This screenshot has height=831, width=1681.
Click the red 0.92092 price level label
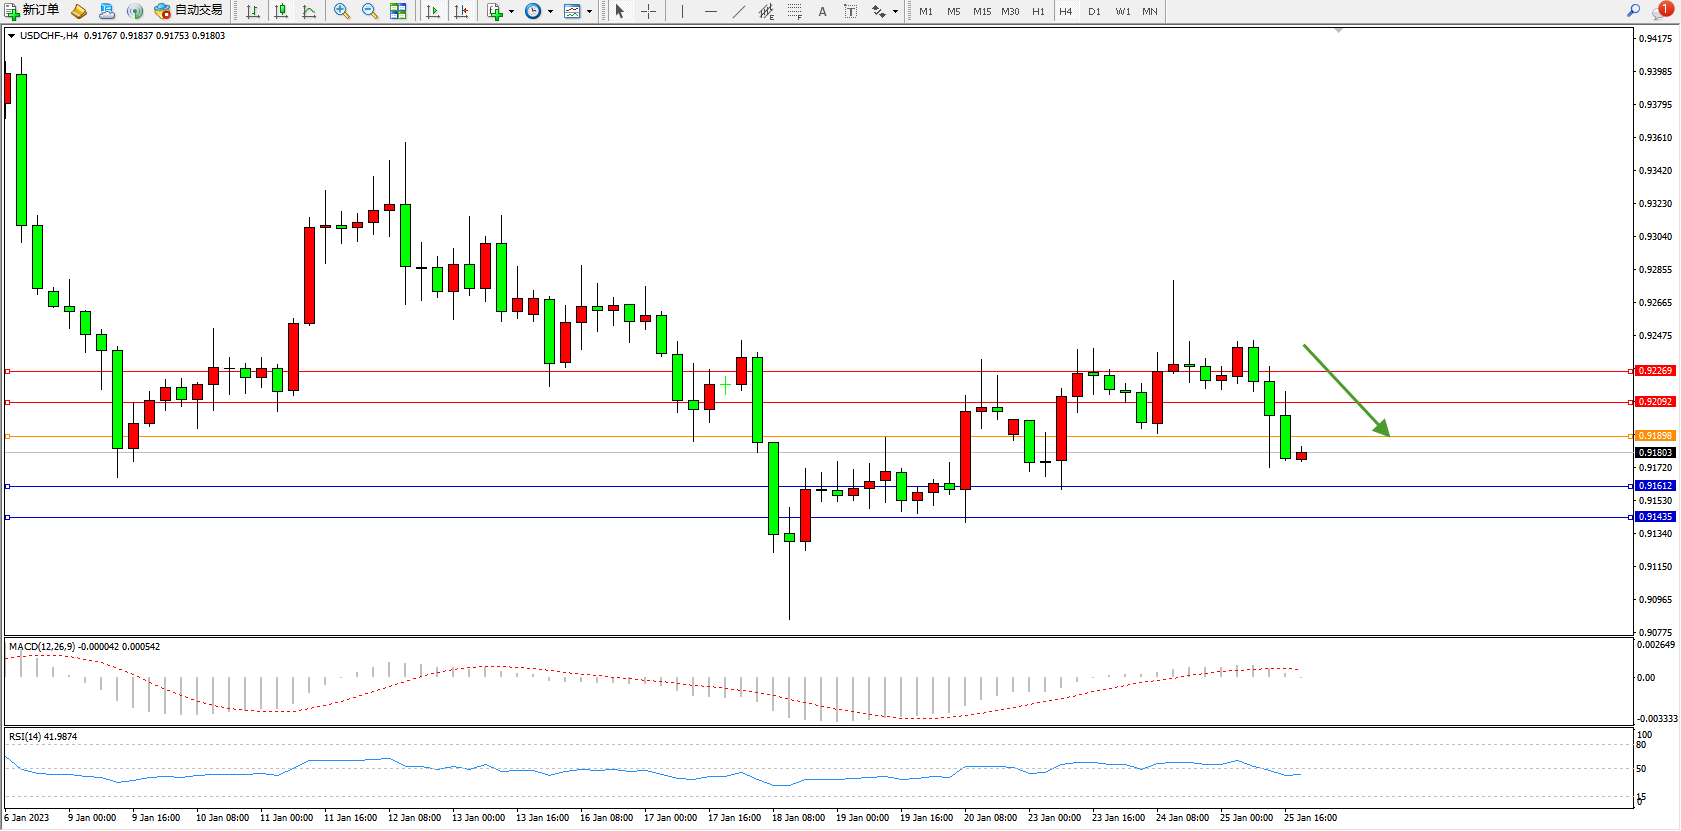point(1655,402)
